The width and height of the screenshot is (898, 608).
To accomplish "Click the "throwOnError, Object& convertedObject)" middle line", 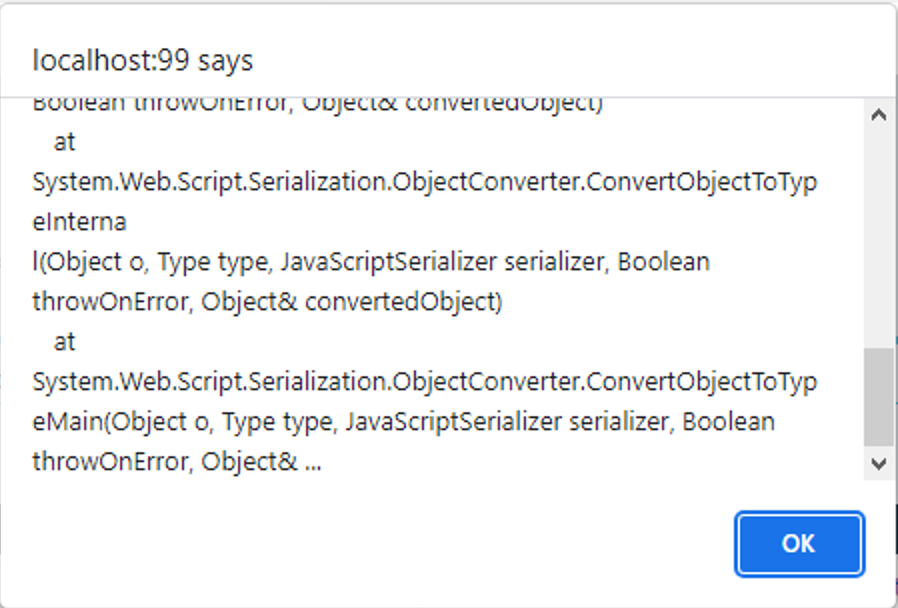I will click(x=267, y=302).
